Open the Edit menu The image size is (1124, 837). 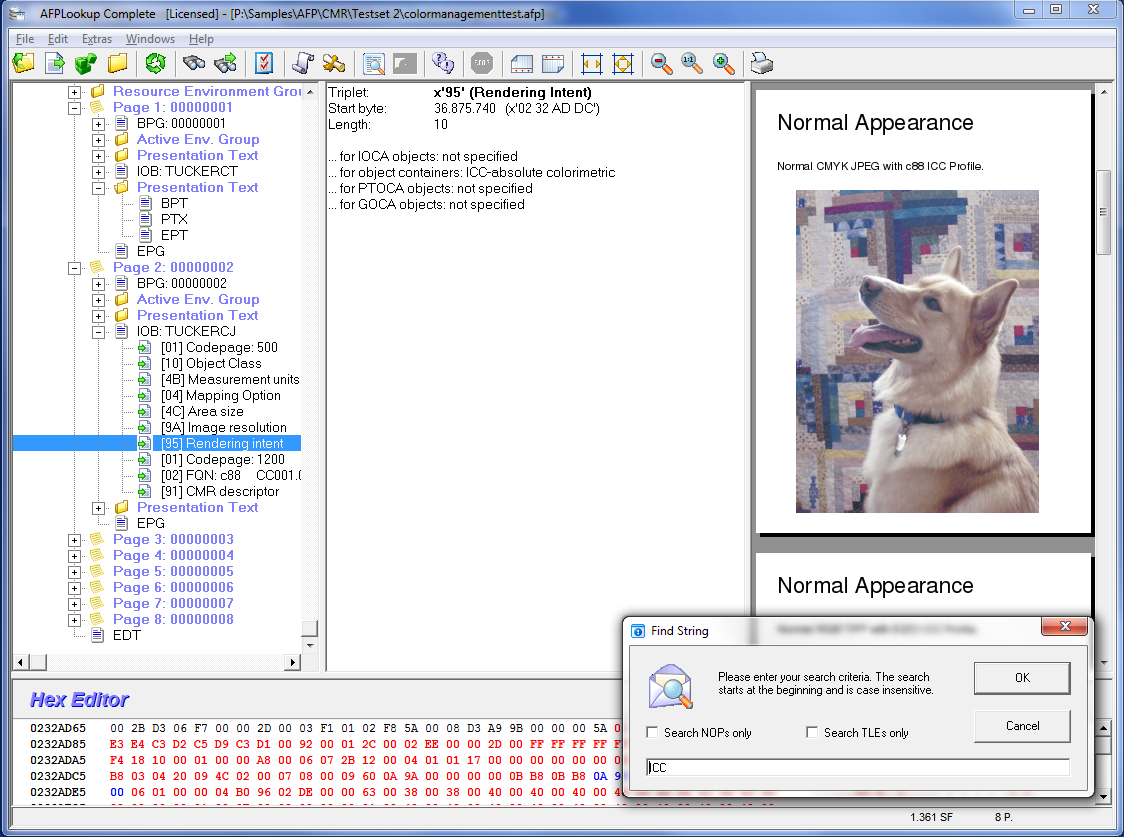(58, 39)
